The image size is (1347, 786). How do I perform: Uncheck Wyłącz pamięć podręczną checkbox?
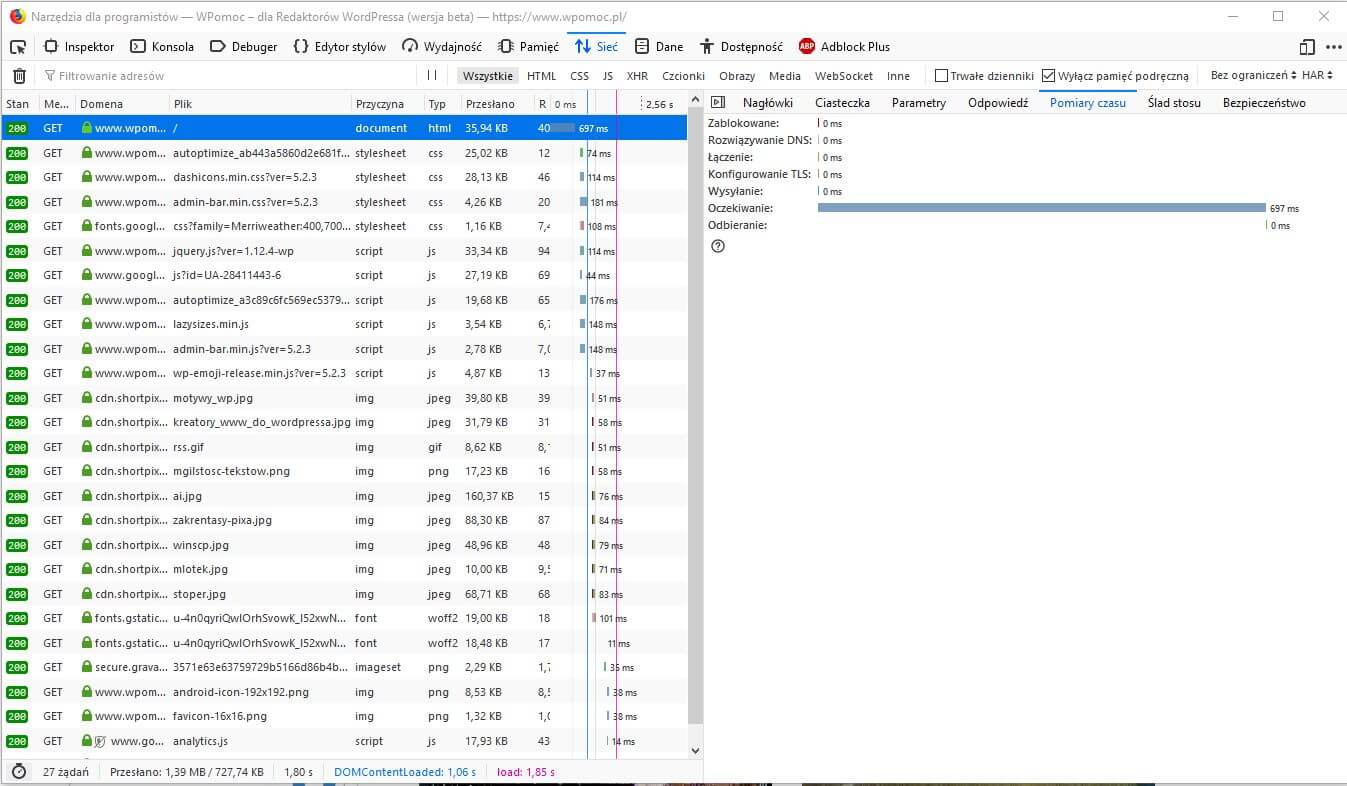pos(1048,76)
